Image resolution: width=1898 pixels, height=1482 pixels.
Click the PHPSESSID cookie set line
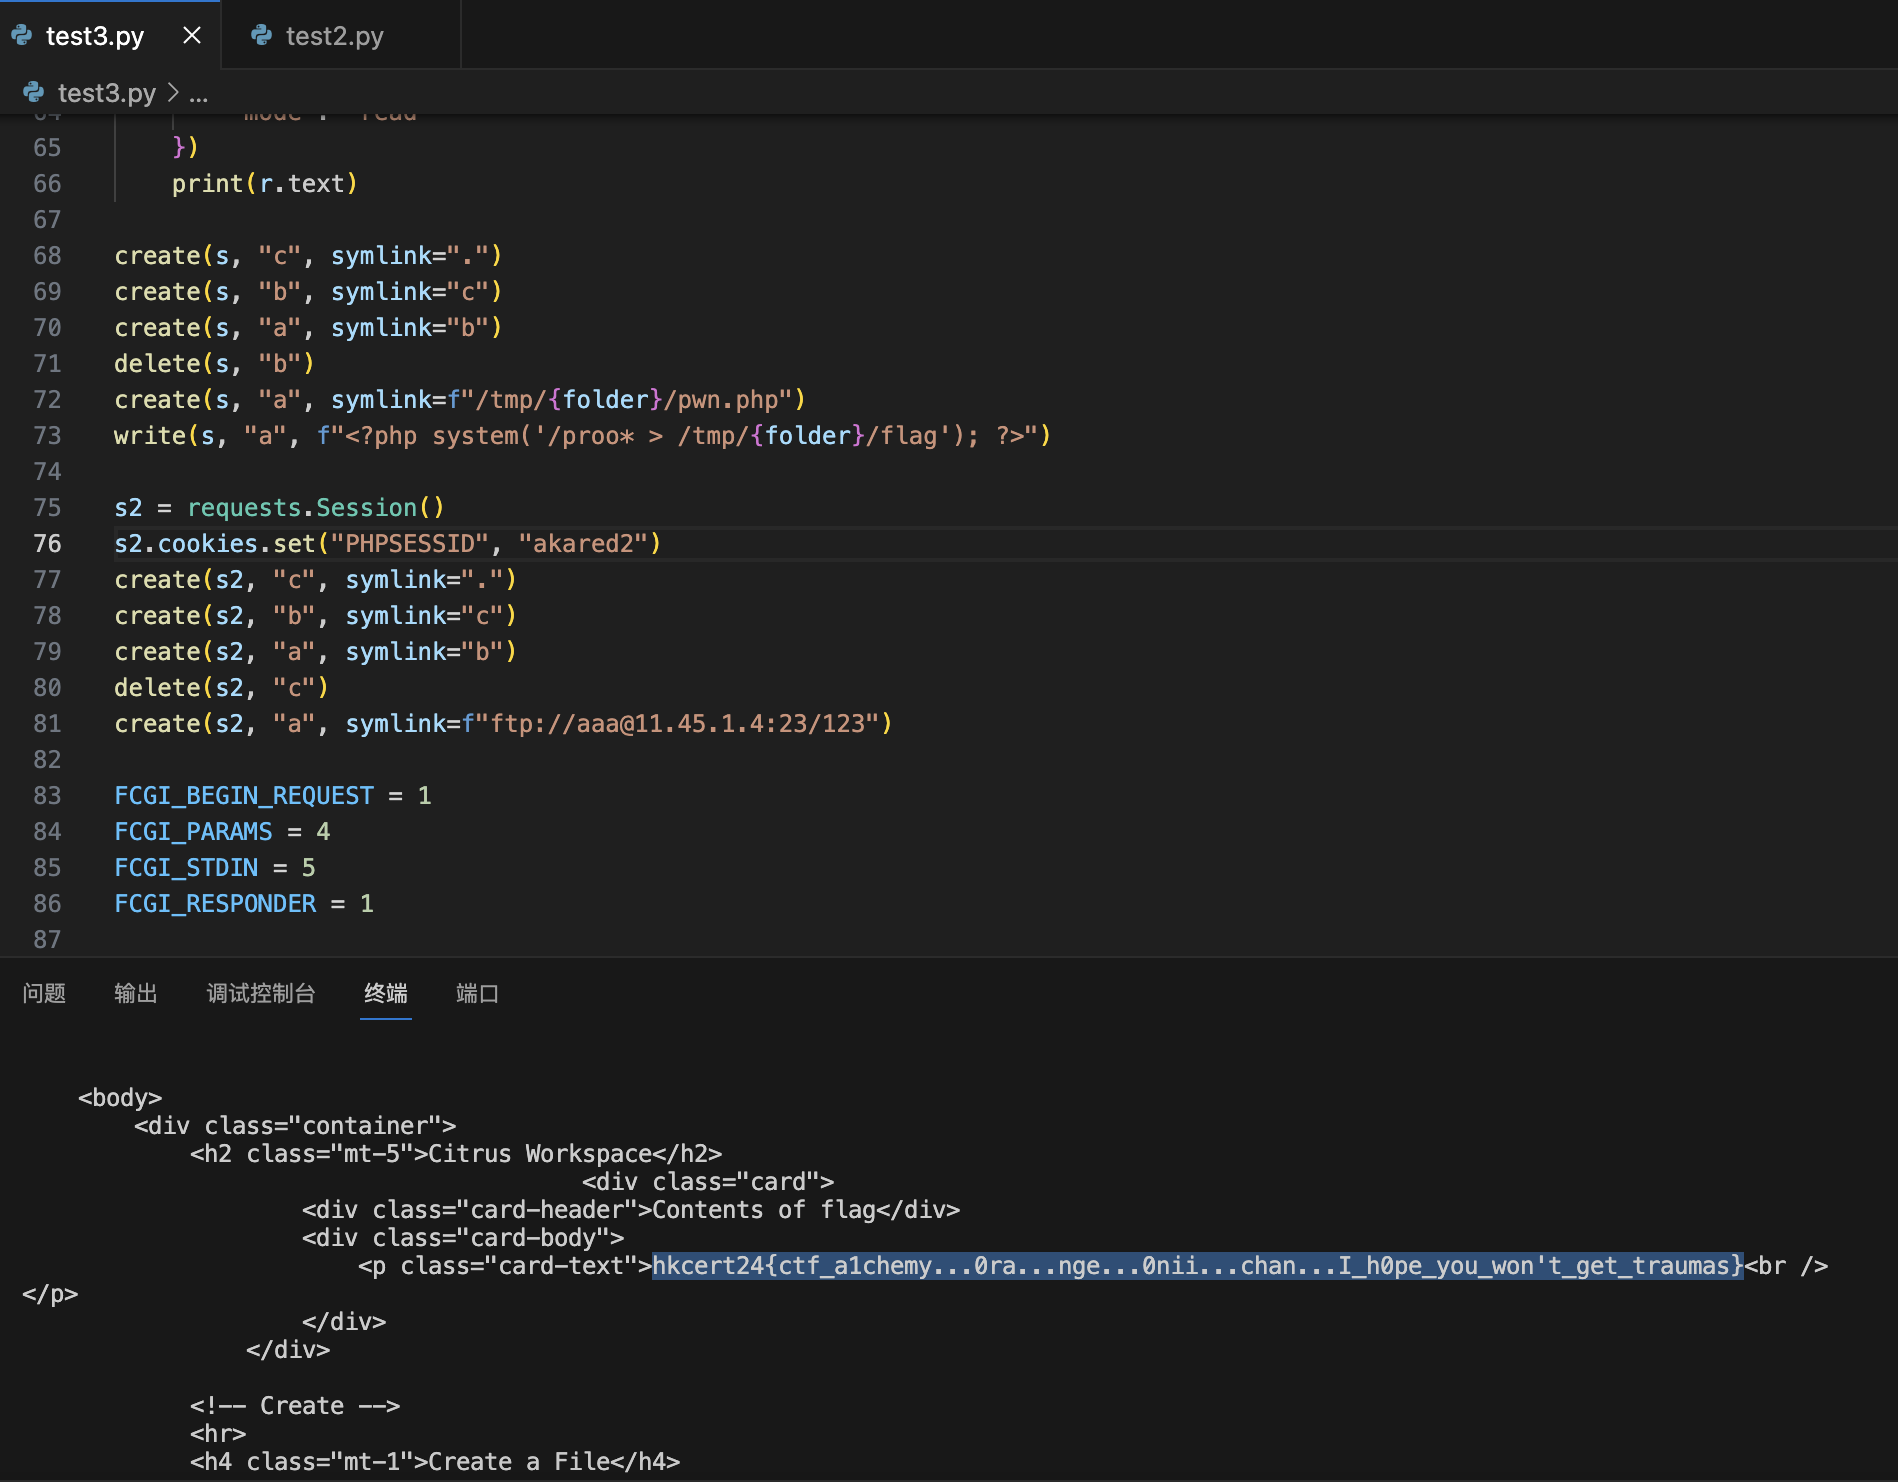388,543
